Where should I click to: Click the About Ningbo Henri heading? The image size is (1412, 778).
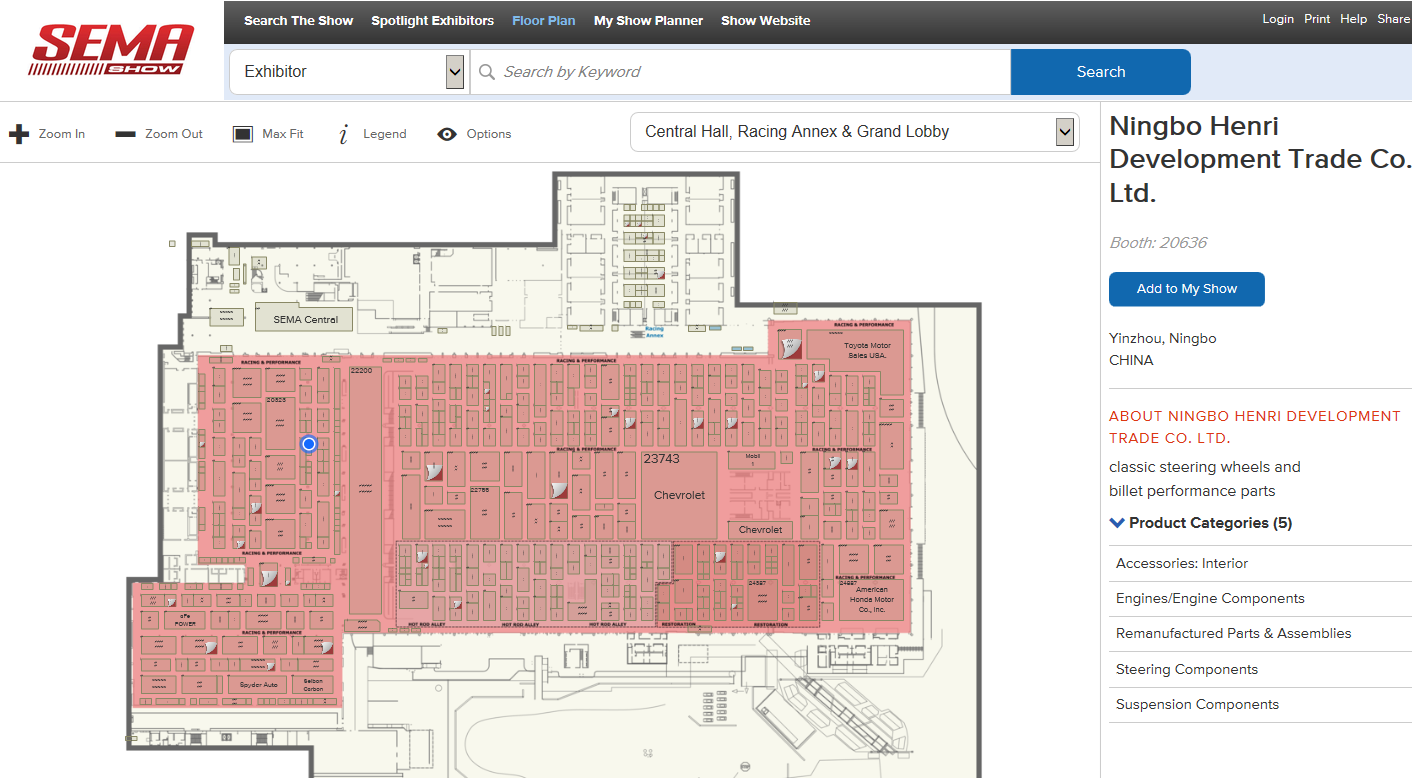[1255, 427]
